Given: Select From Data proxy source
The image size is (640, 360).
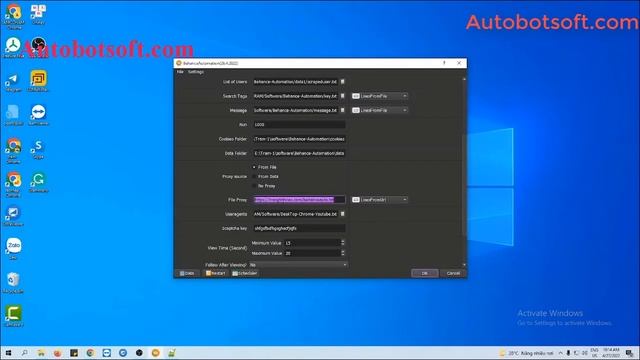Looking at the screenshot, I should coord(265,176).
